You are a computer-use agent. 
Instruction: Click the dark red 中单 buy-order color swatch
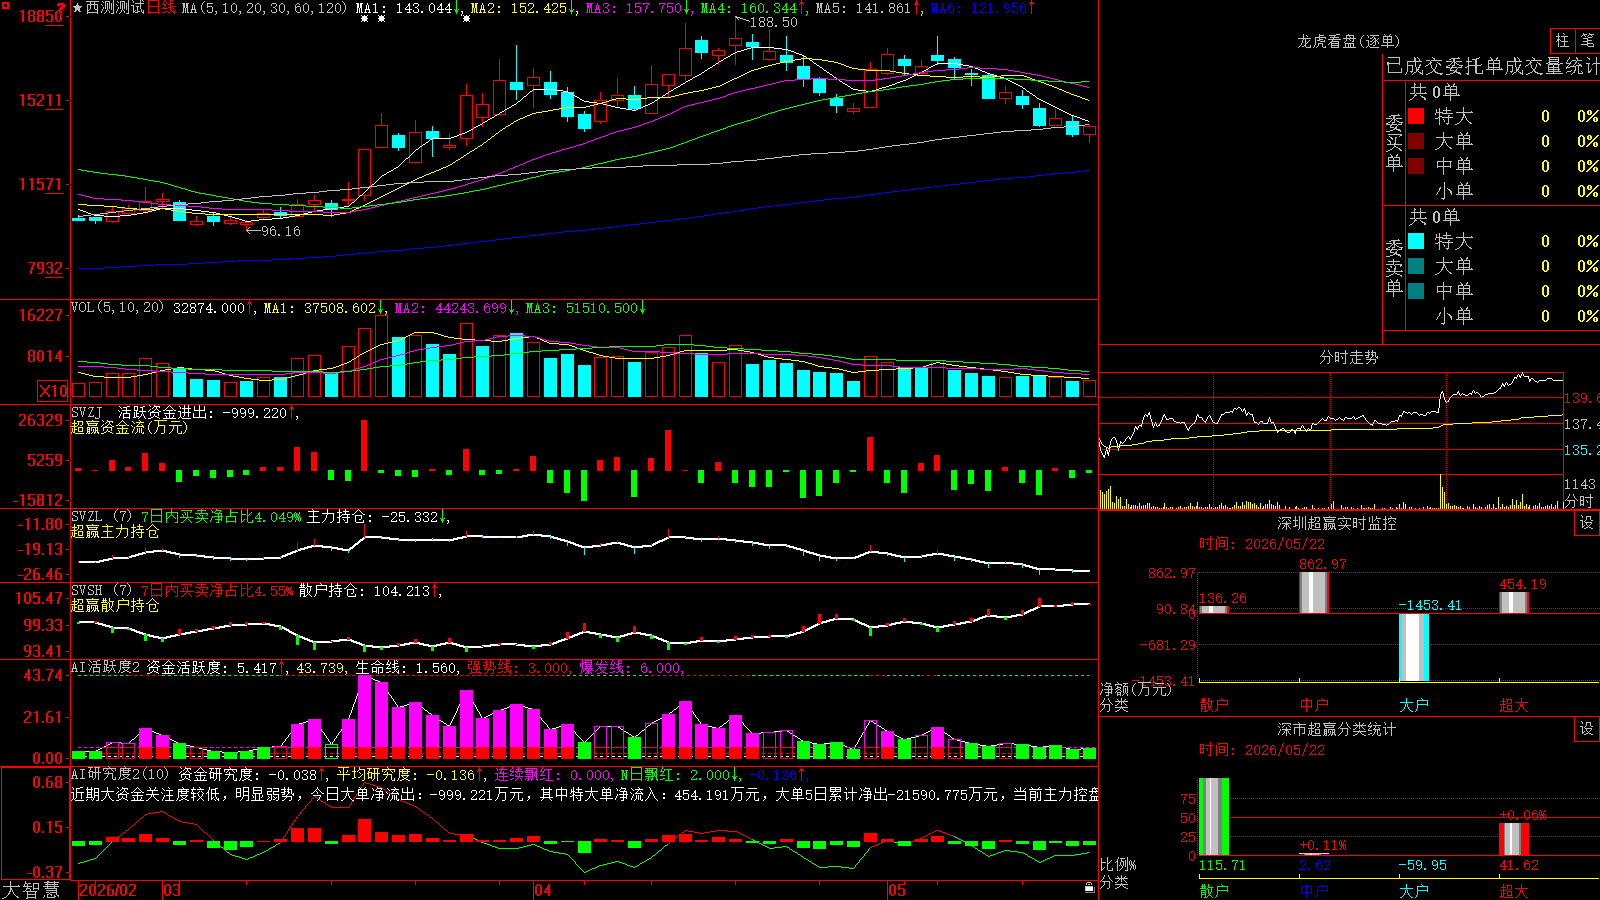pyautogui.click(x=1416, y=166)
